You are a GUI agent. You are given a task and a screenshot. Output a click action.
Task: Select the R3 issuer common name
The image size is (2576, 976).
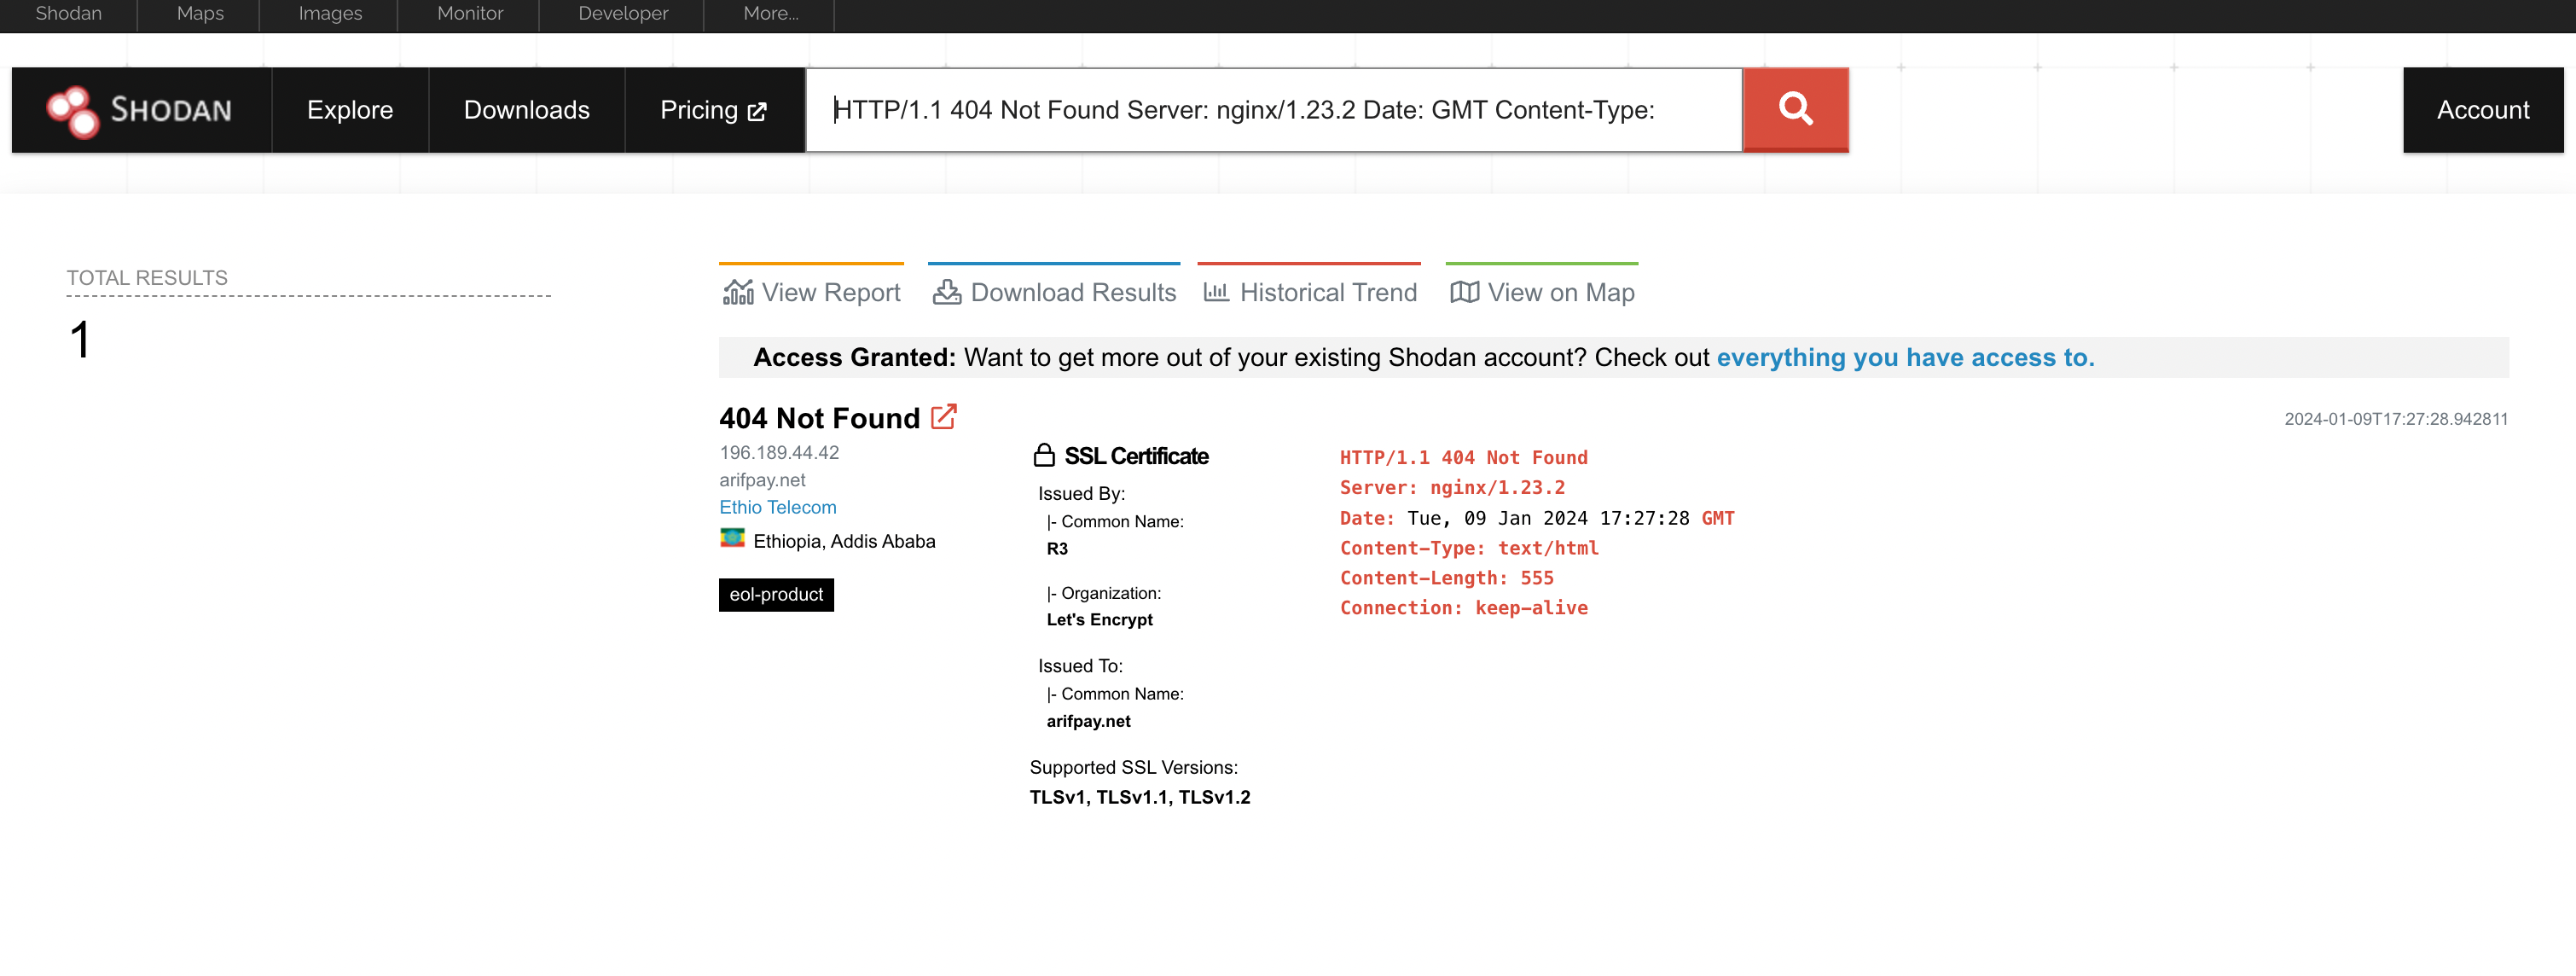point(1057,548)
